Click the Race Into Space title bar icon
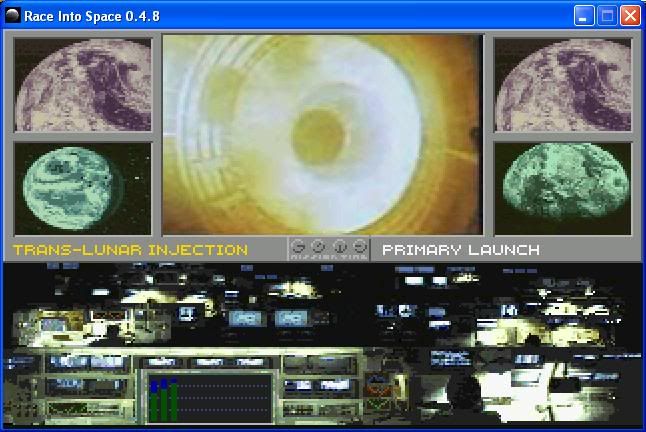Viewport: 646px width, 432px height. (12, 16)
